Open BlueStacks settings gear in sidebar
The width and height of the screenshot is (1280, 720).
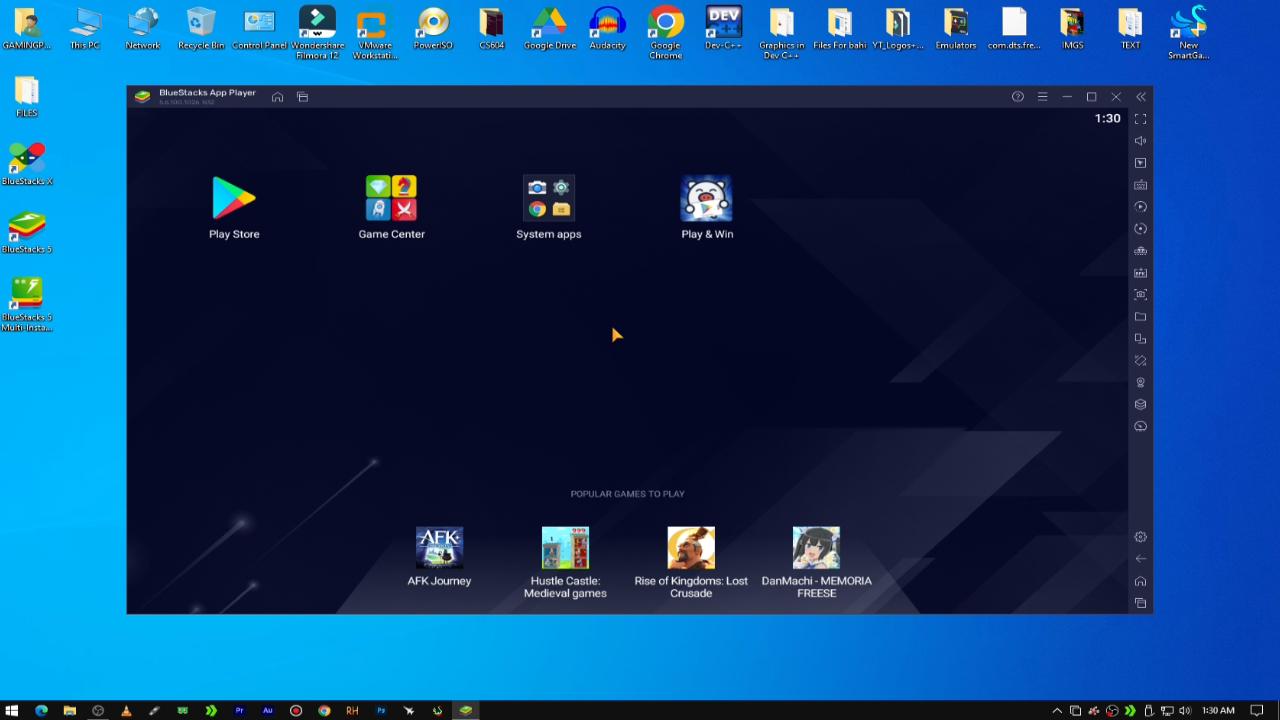tap(1140, 537)
